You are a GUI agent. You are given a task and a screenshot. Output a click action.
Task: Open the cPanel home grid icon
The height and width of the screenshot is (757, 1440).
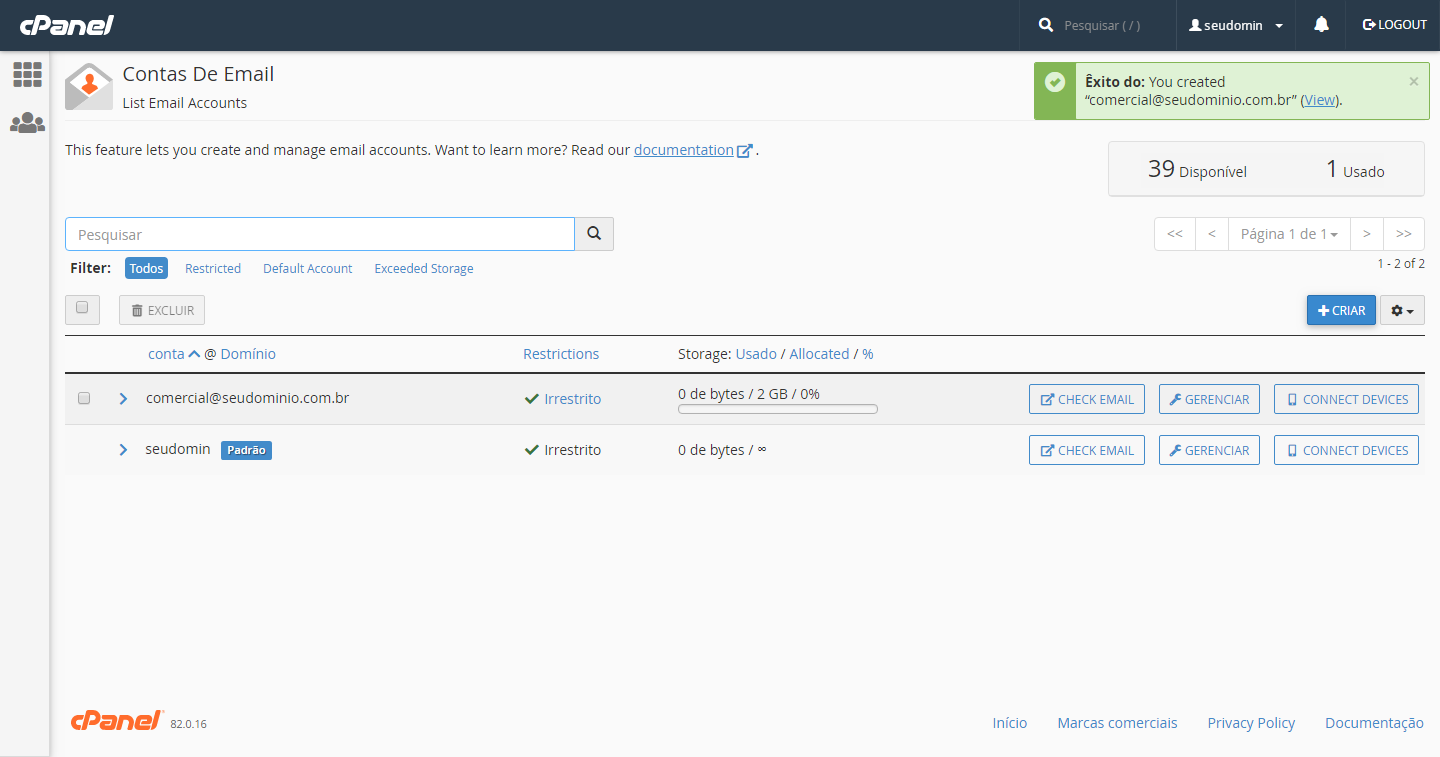pyautogui.click(x=27, y=74)
